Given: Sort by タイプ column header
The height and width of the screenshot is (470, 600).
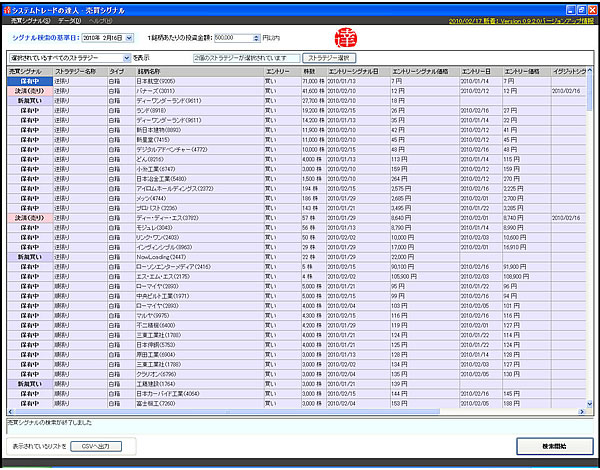Looking at the screenshot, I should point(121,72).
